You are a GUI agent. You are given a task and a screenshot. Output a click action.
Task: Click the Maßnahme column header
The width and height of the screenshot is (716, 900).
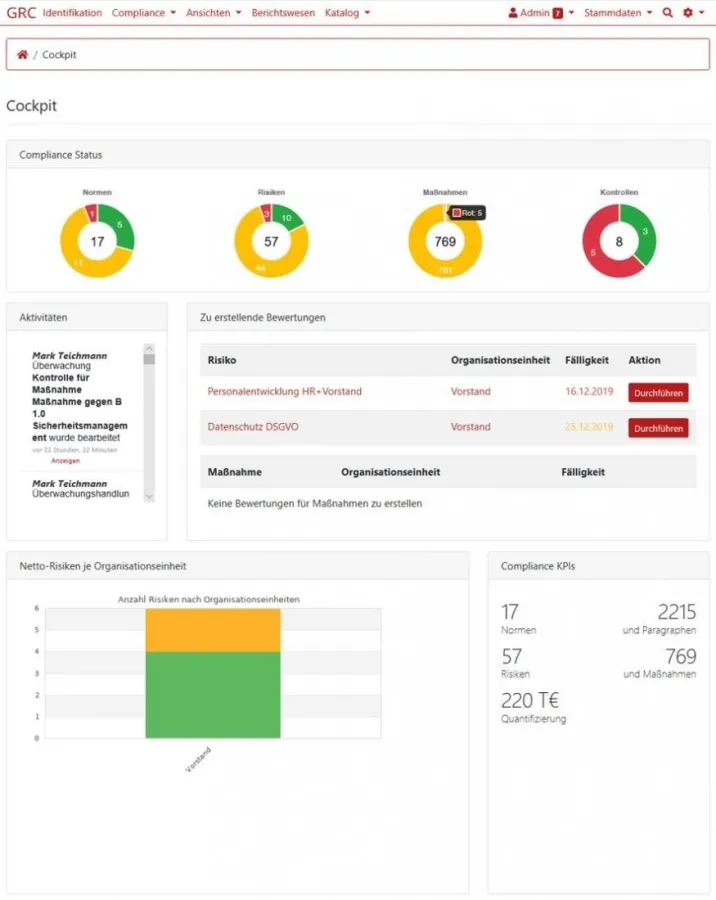pos(234,472)
